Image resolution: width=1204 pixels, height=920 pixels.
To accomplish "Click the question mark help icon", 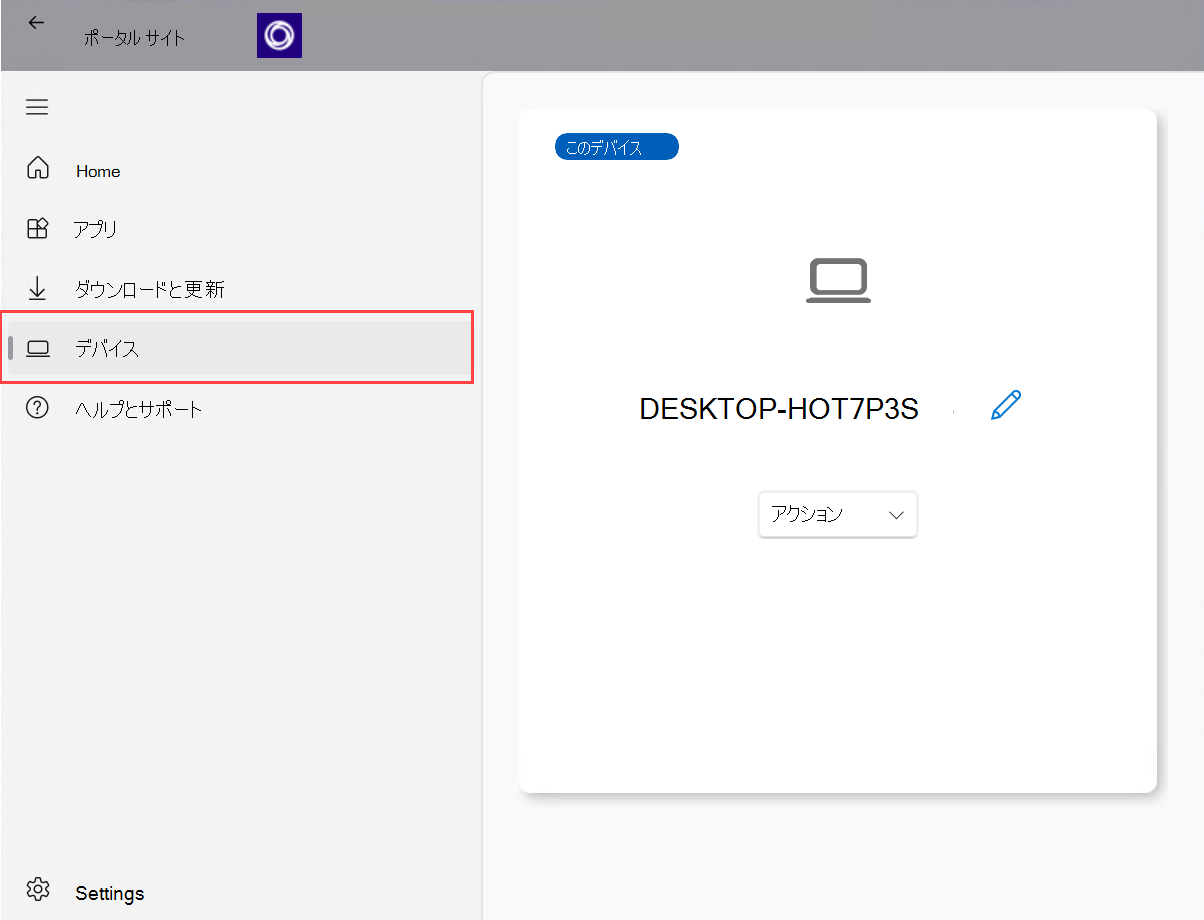I will (37, 408).
